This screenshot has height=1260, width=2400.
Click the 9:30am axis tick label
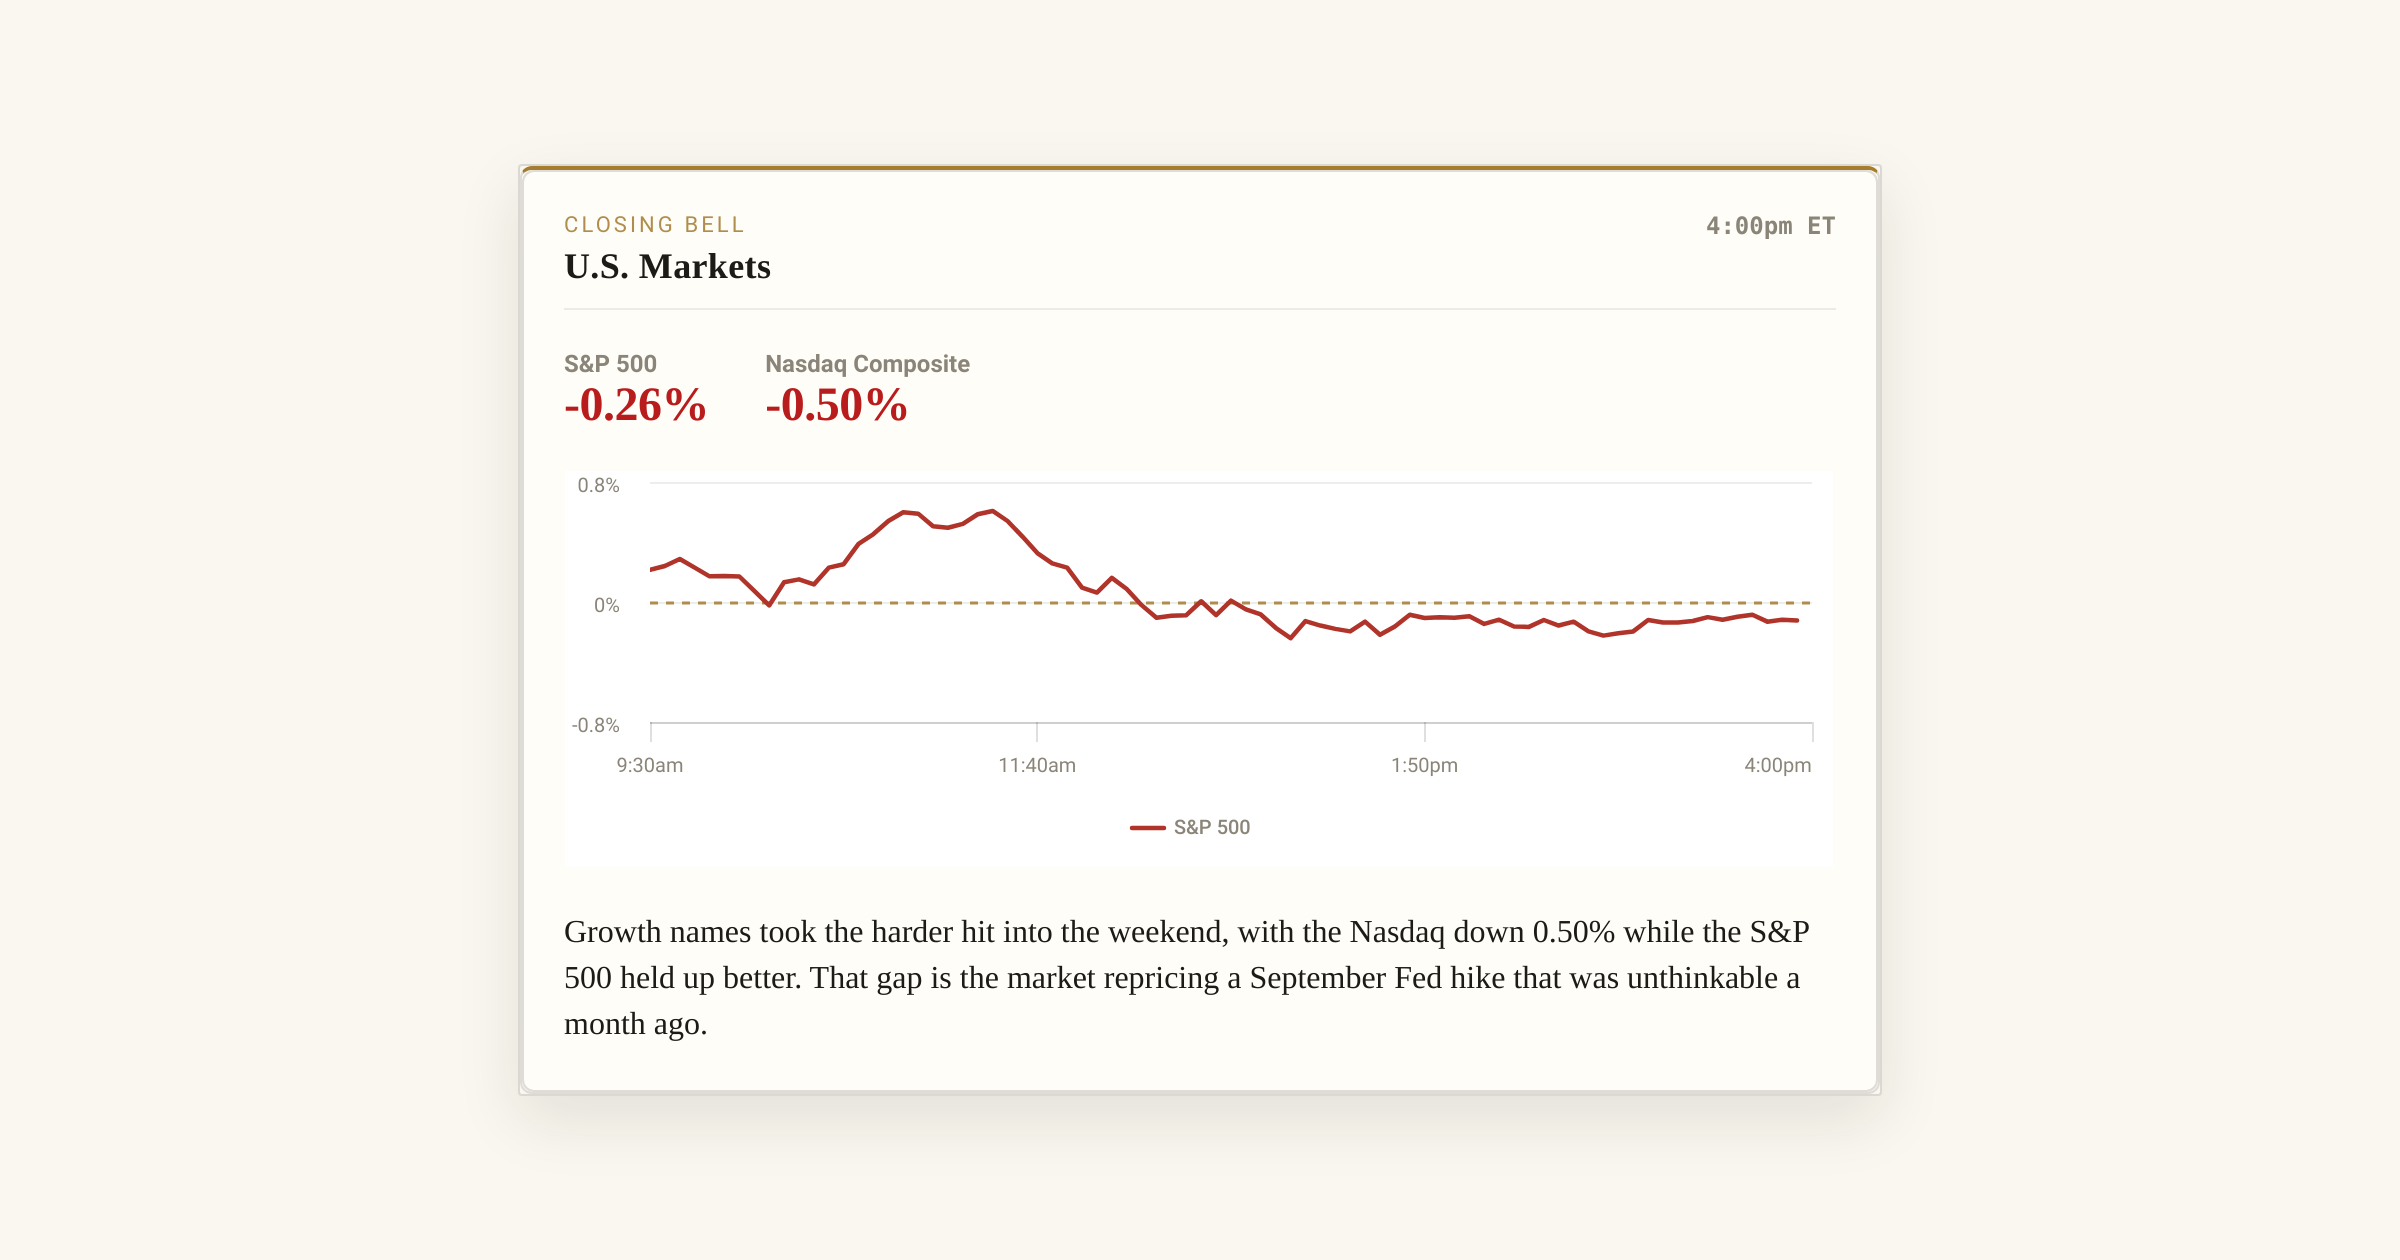tap(650, 765)
